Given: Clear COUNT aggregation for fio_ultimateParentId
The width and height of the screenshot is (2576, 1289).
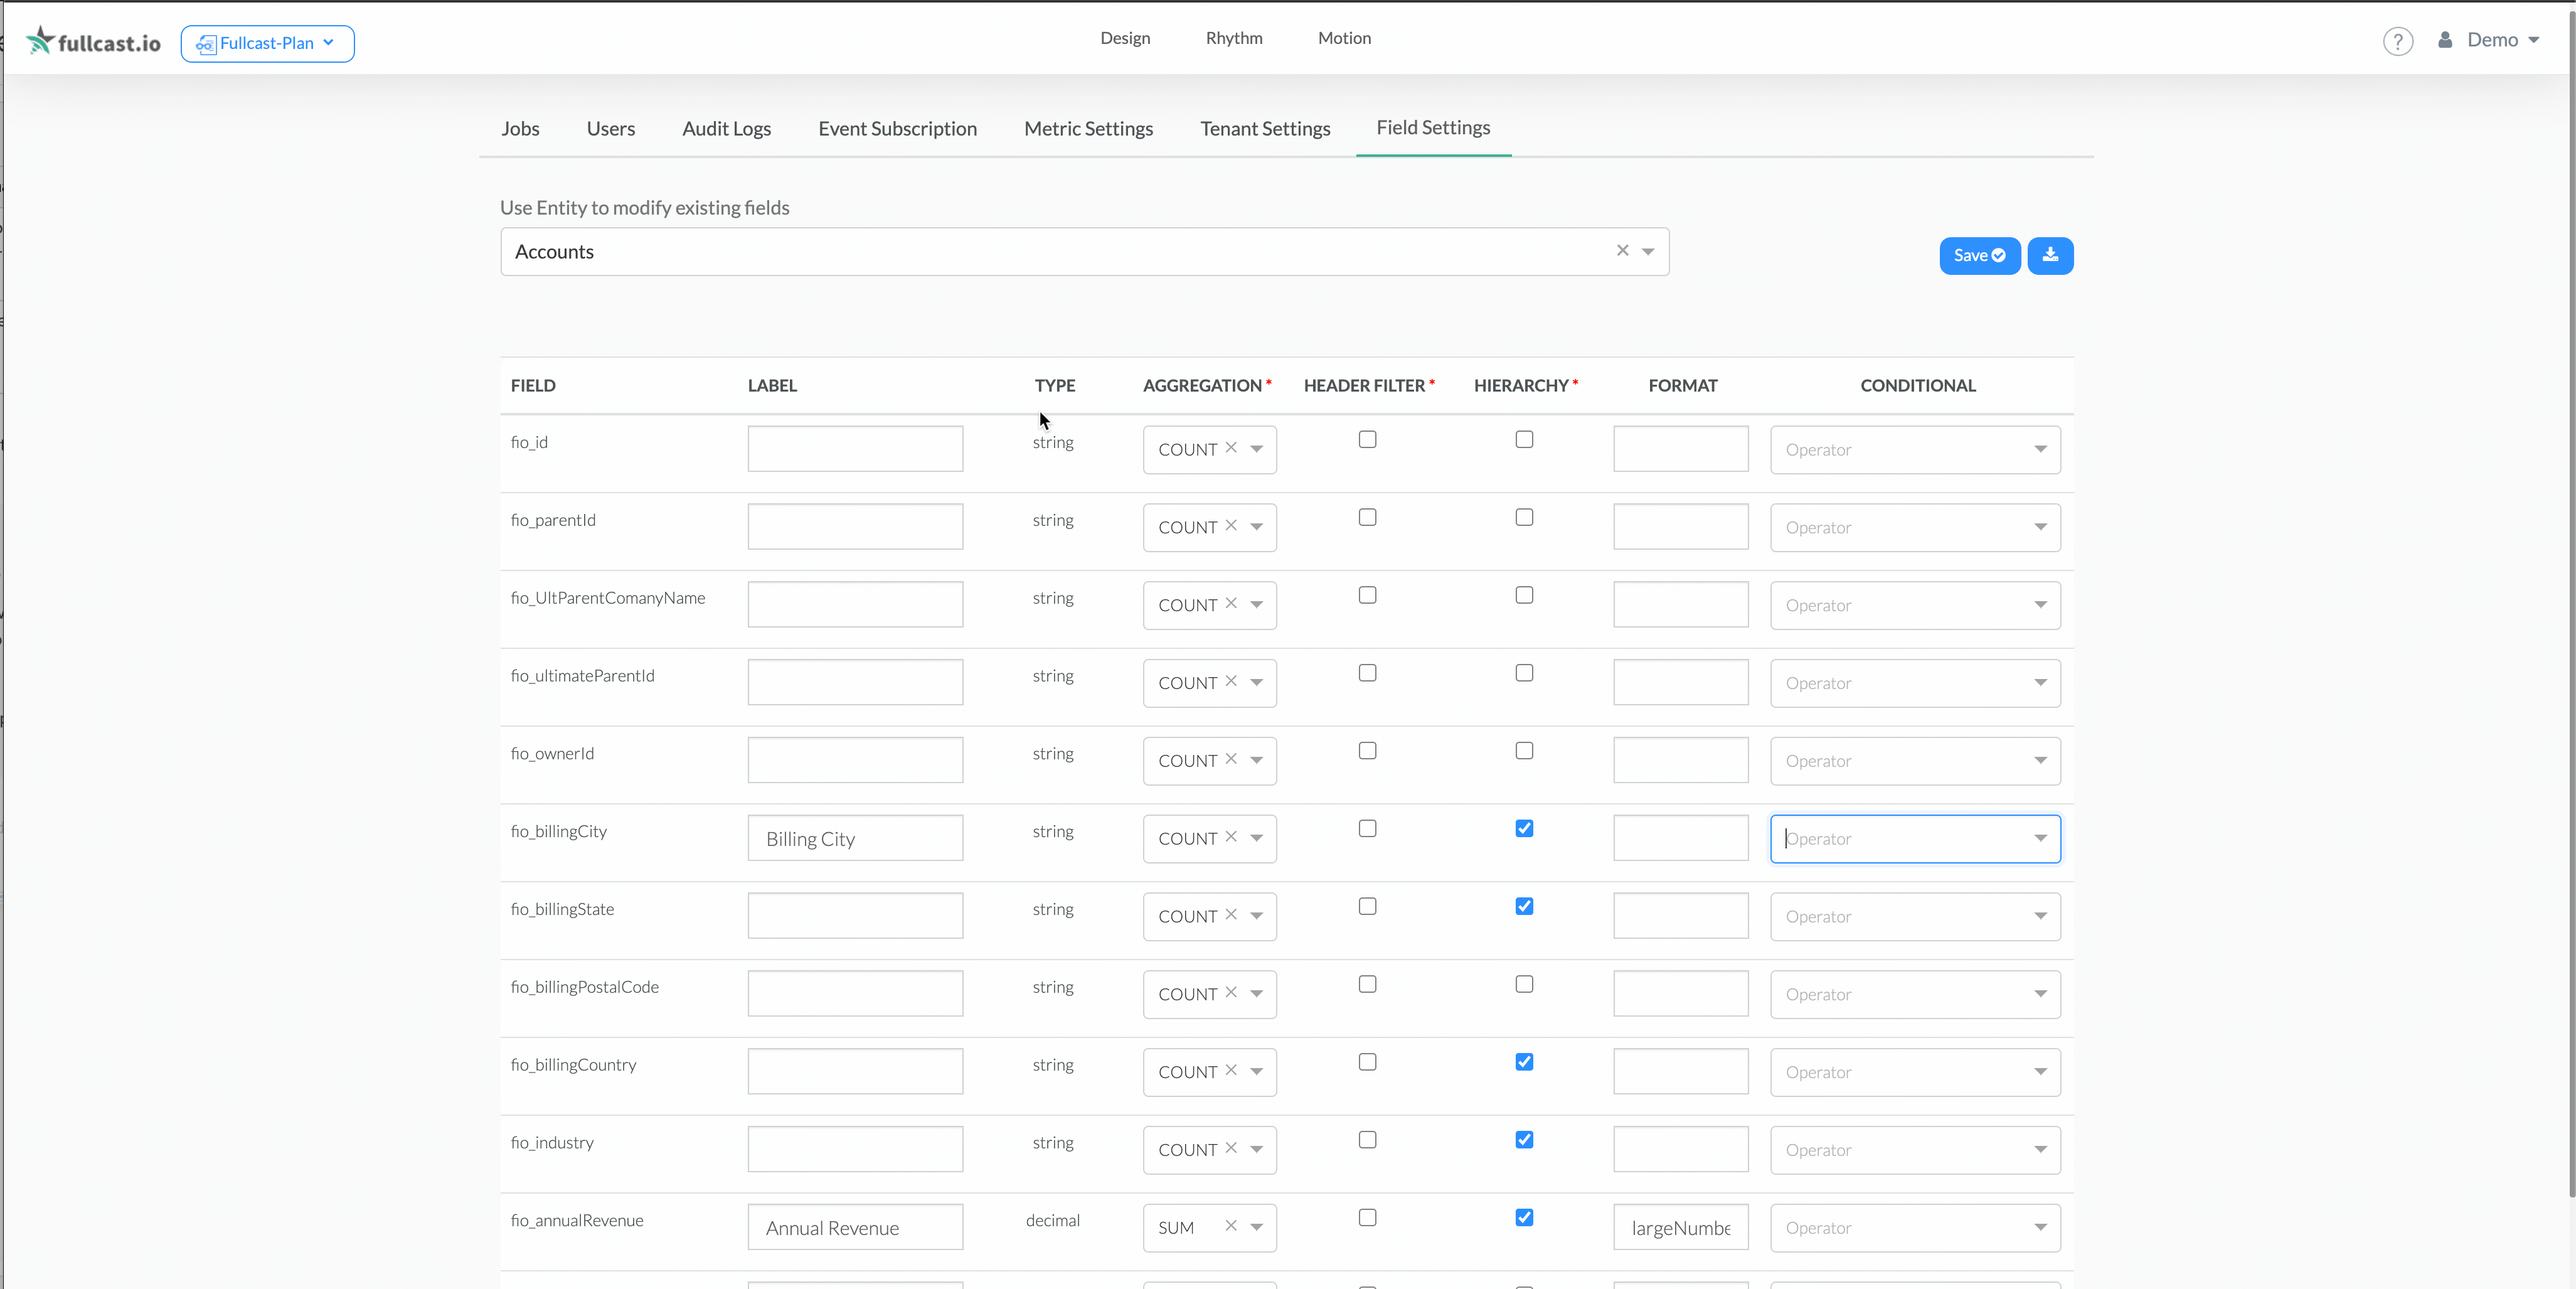Looking at the screenshot, I should pos(1231,682).
